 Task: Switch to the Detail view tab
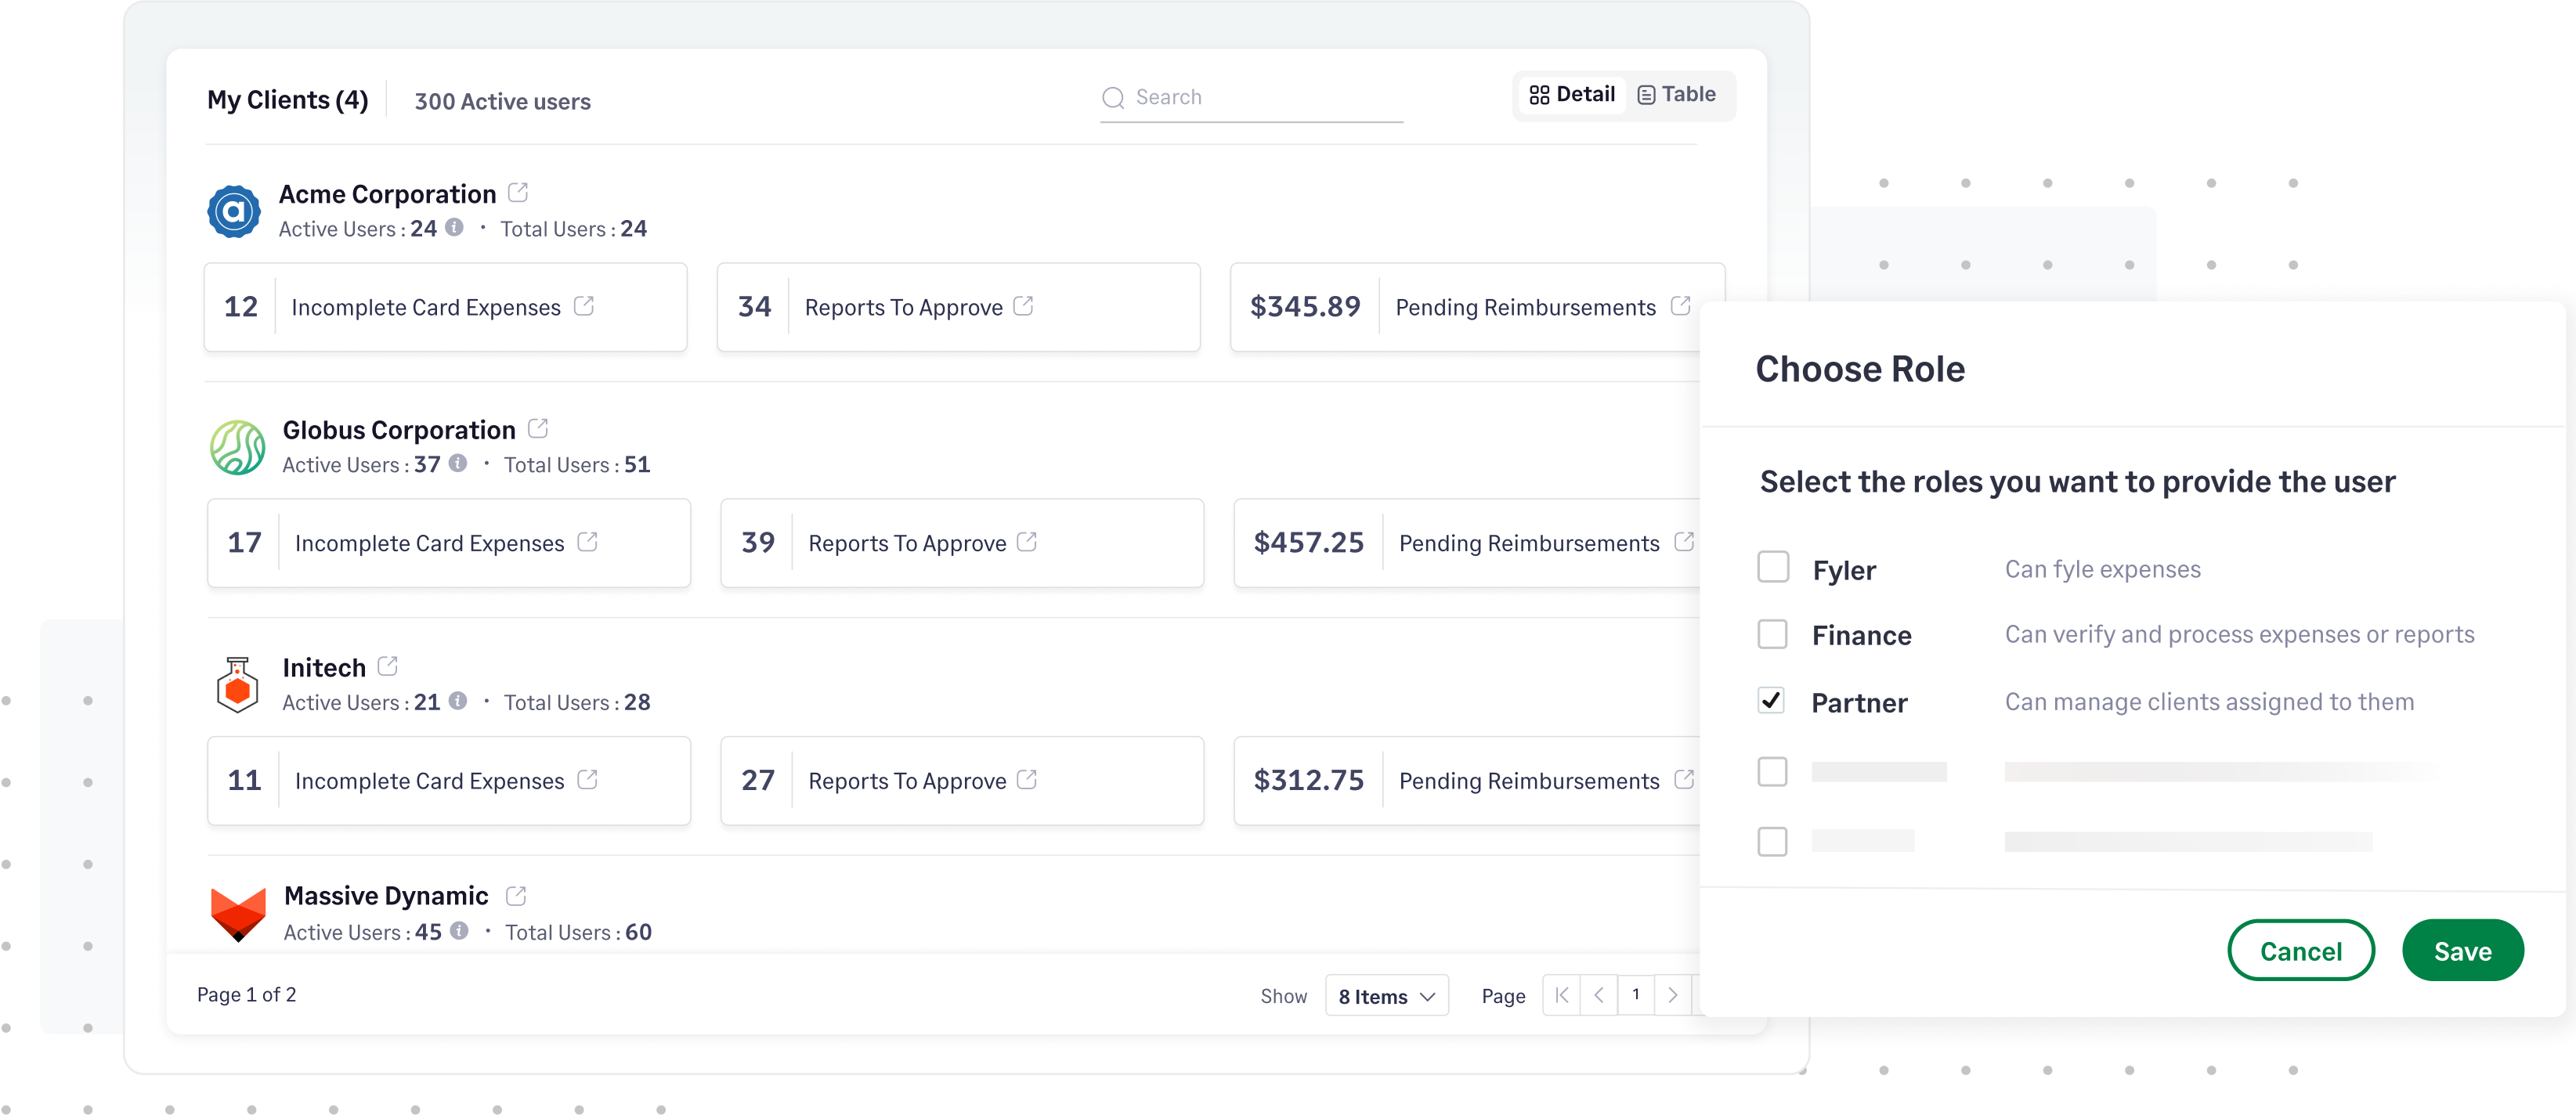1572,95
